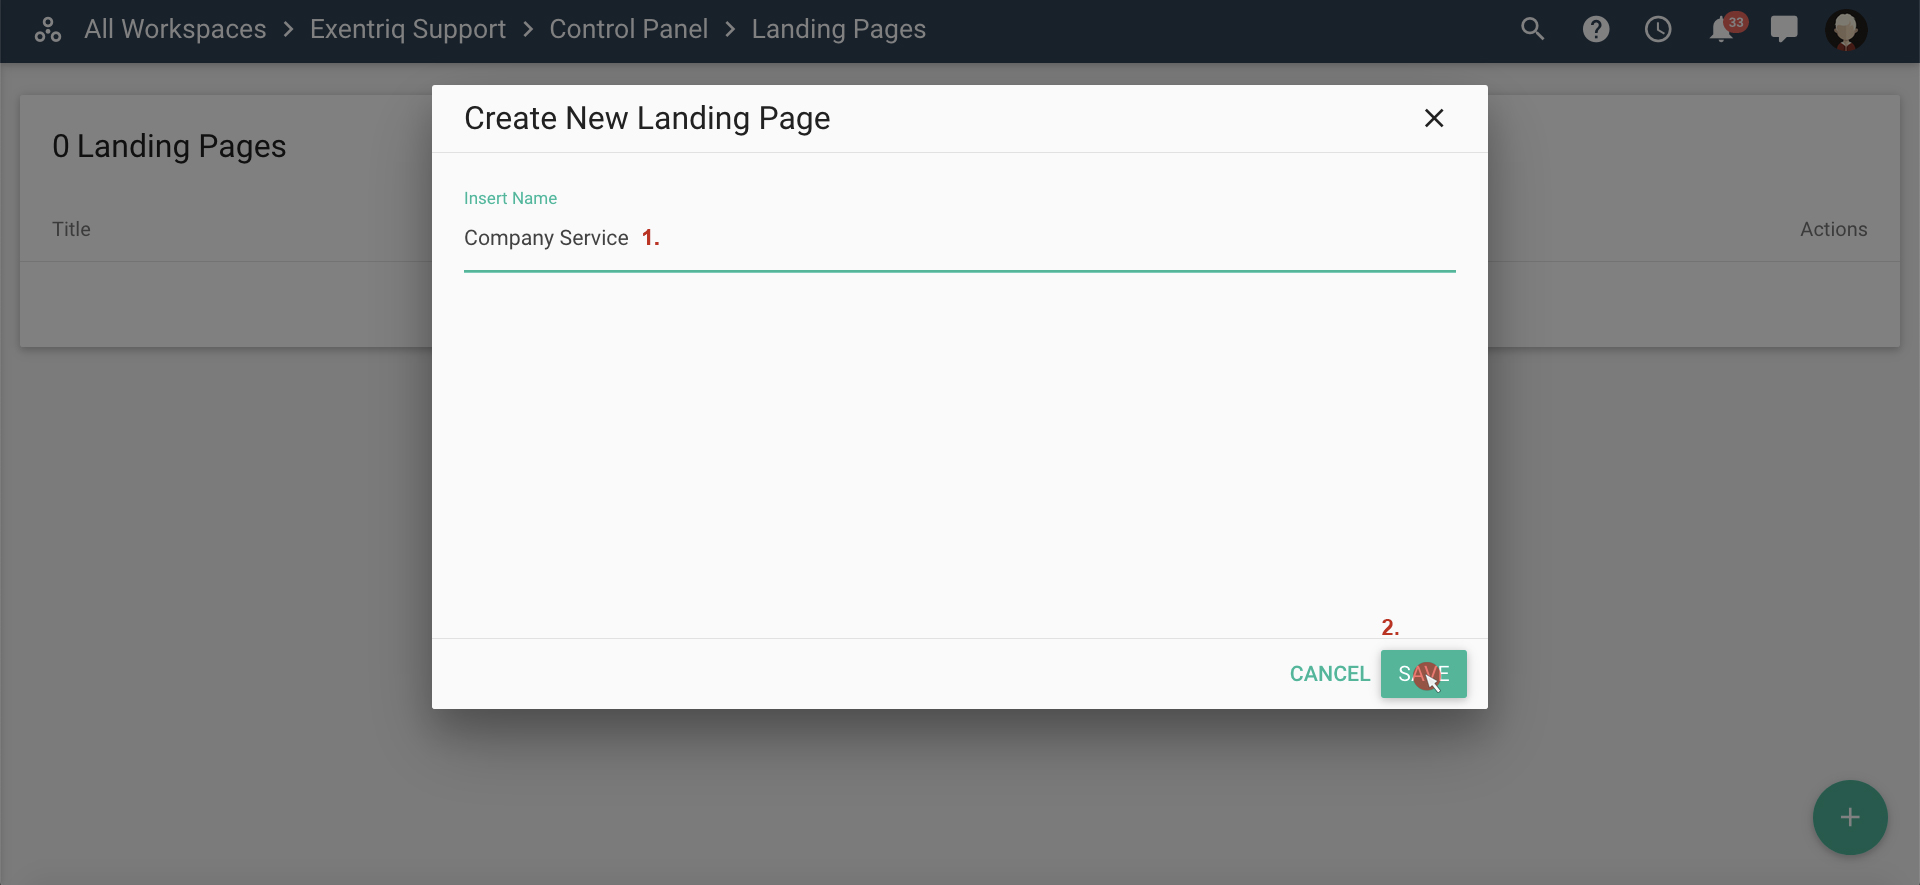Click the Title column header
1920x885 pixels.
pyautogui.click(x=71, y=229)
